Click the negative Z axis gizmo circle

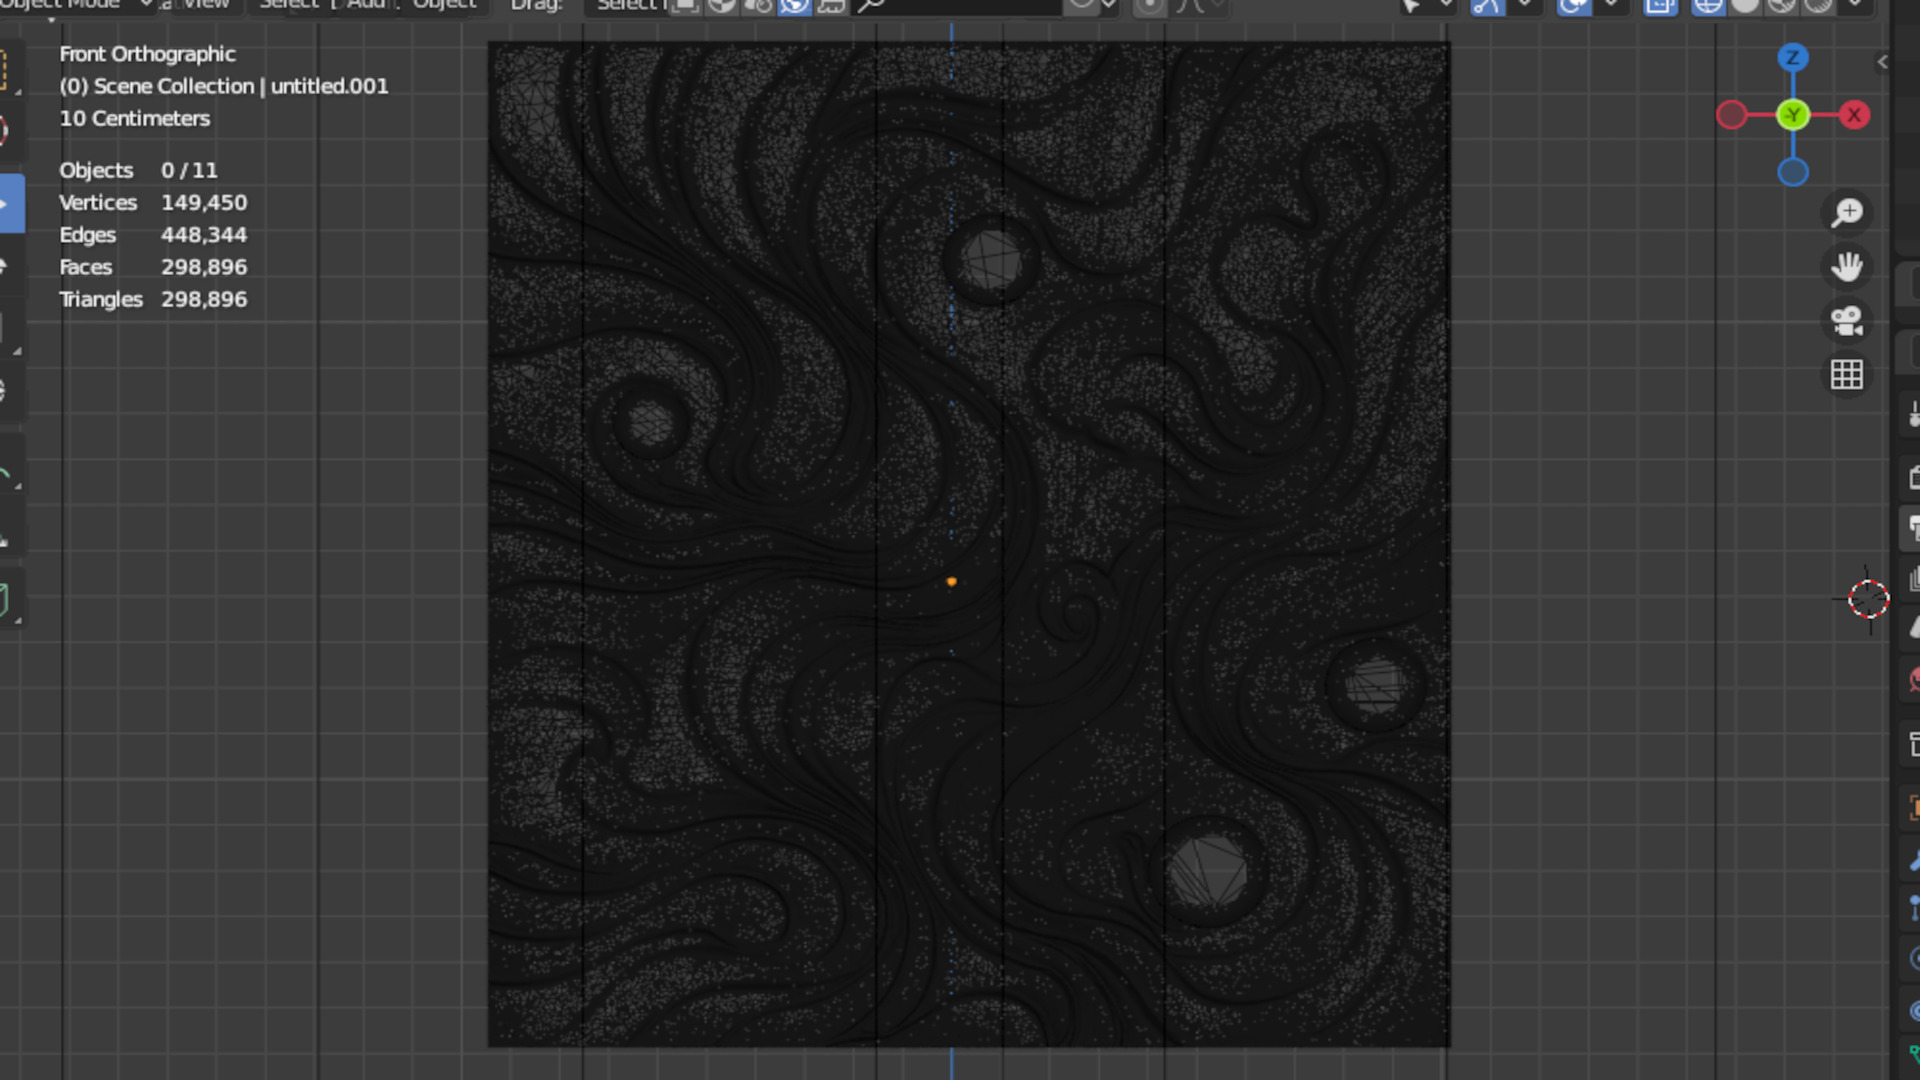click(x=1792, y=173)
